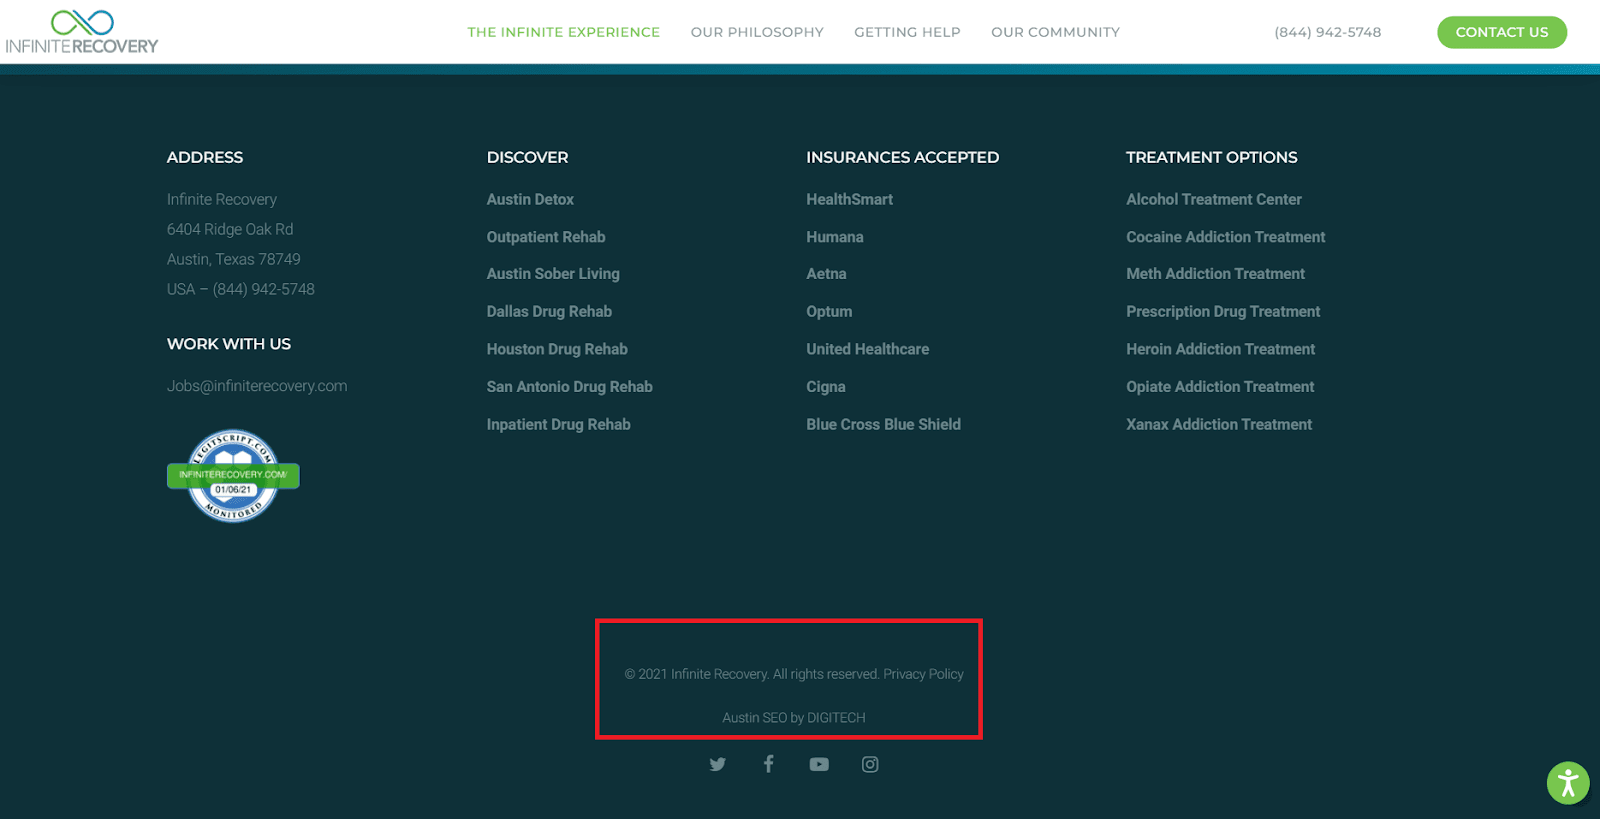The image size is (1600, 819).
Task: Visit the Xanax Addiction Treatment link
Action: tap(1219, 424)
